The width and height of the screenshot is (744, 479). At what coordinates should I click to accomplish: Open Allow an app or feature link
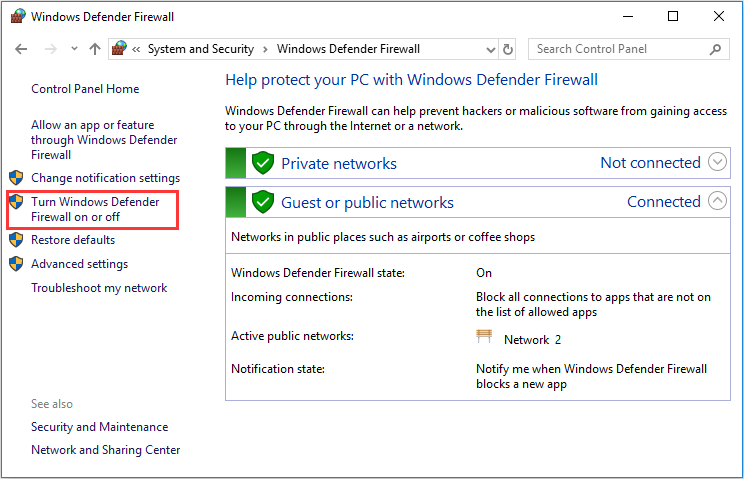pyautogui.click(x=104, y=140)
